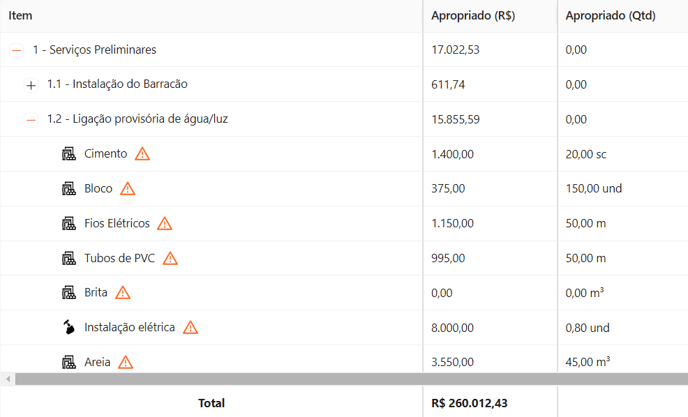Click the labor icon for Instalação elétrica
688x417 pixels.
point(69,327)
